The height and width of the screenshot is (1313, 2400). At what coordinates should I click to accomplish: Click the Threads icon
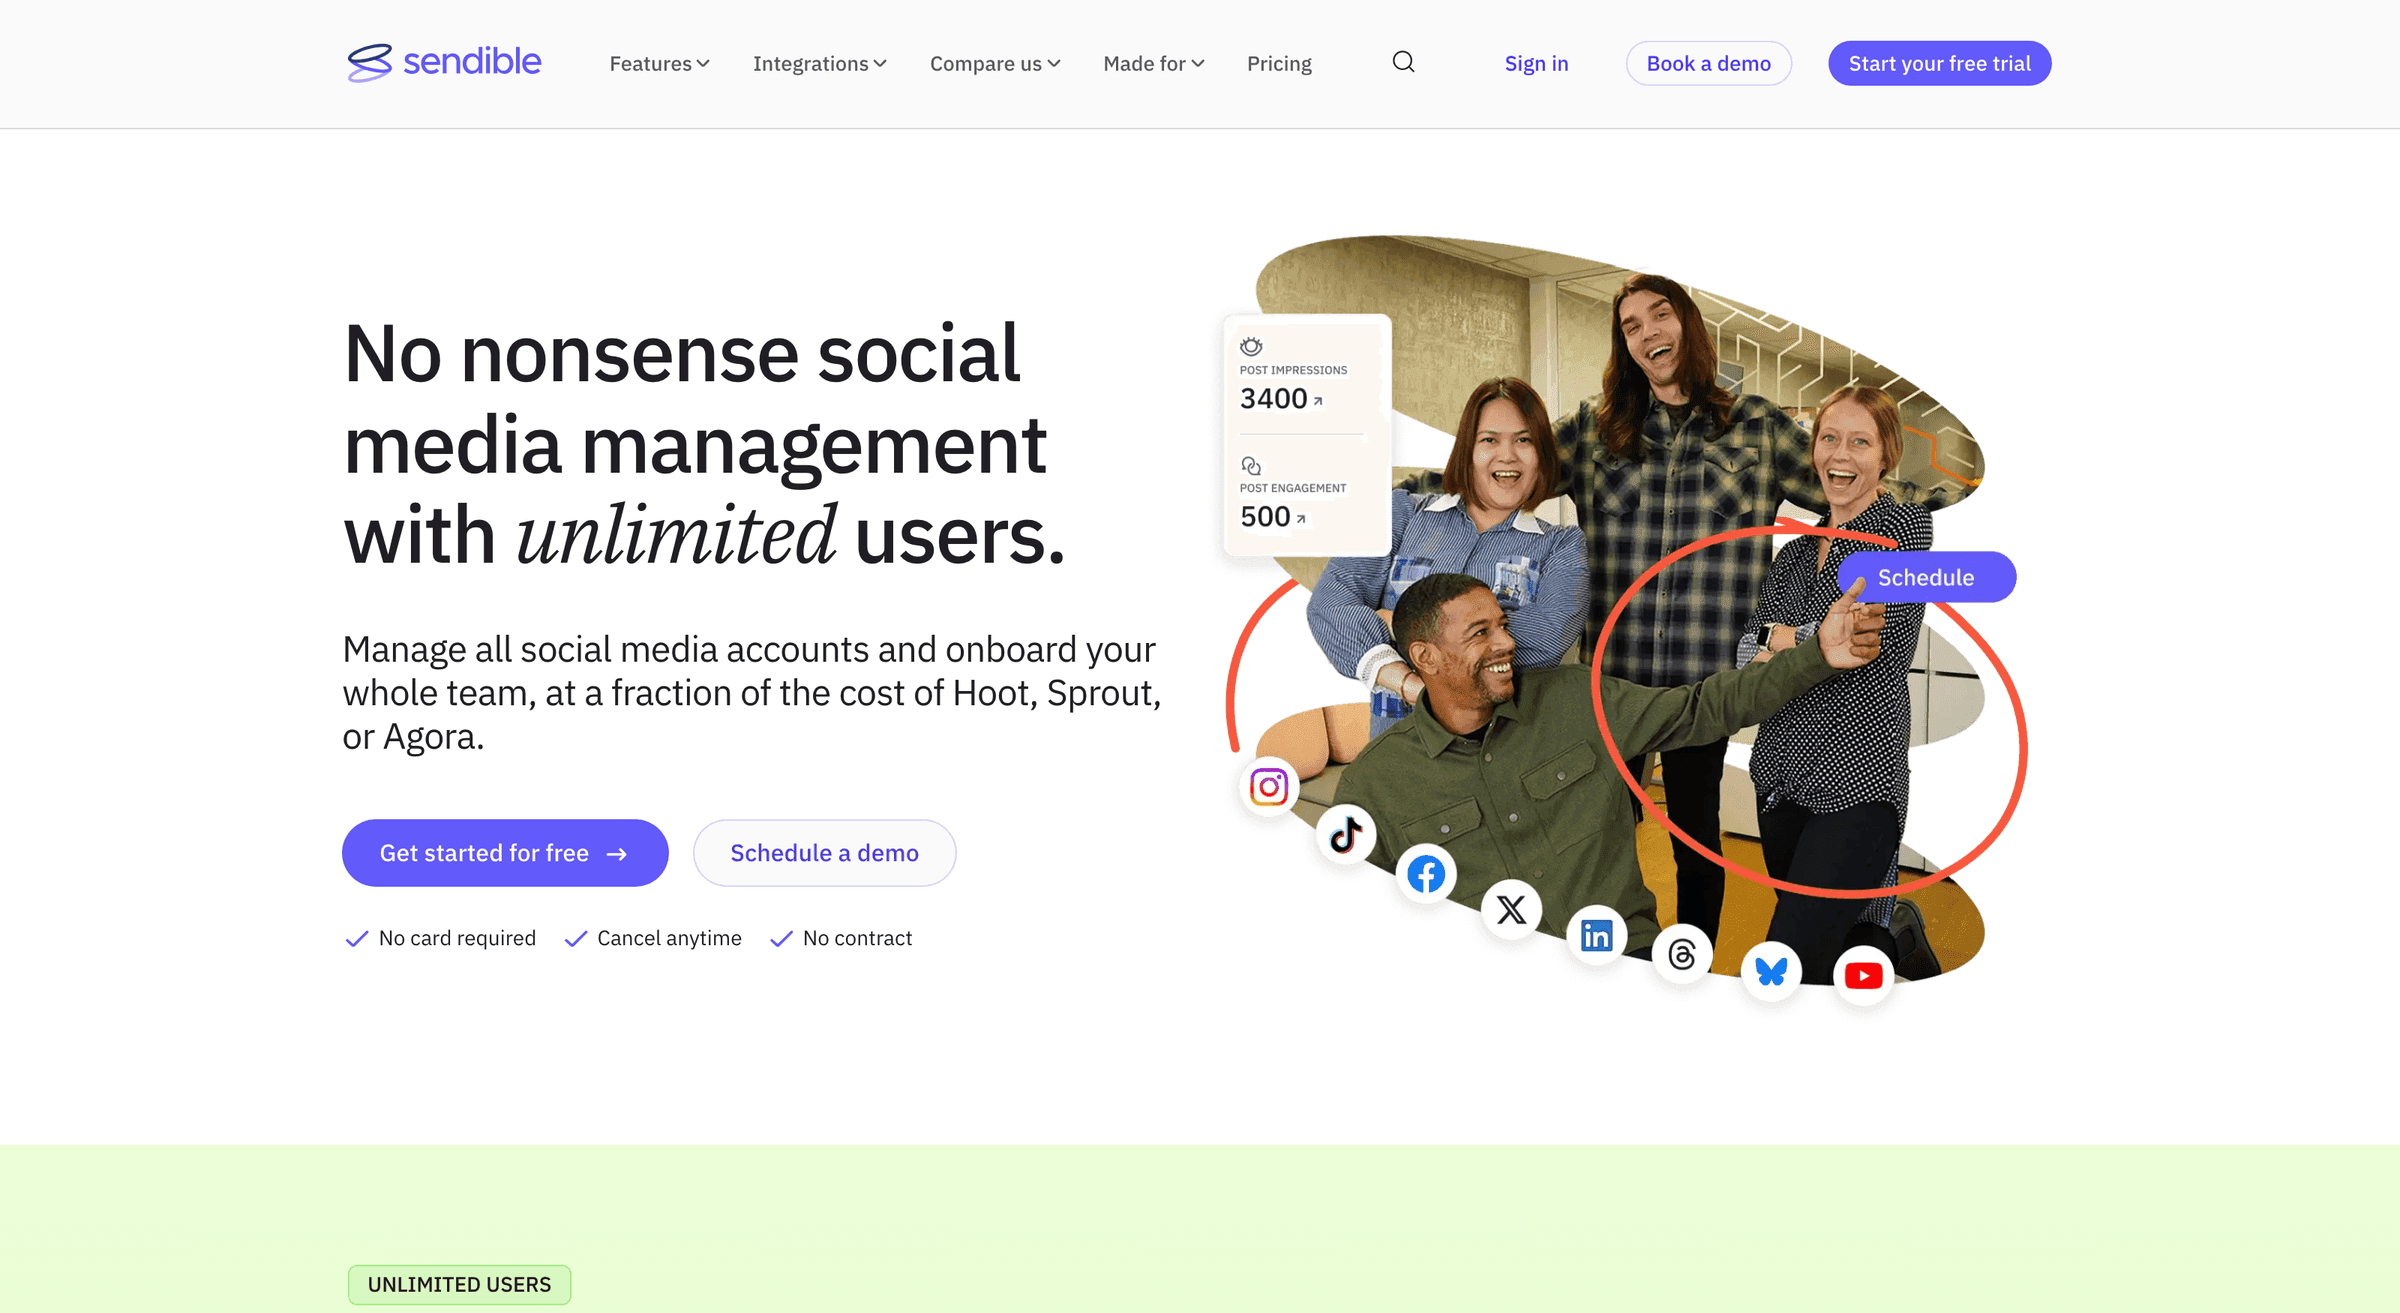1682,954
